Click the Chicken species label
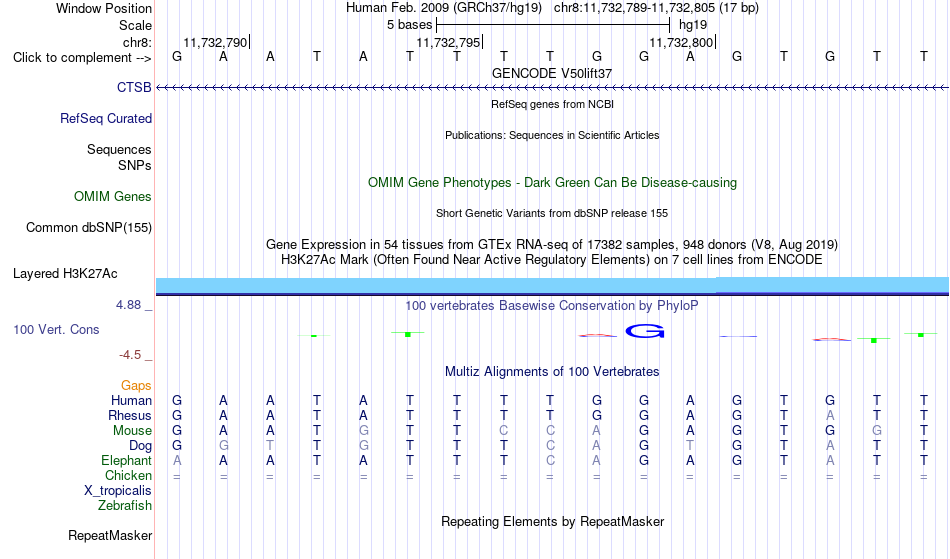The width and height of the screenshot is (950, 559). pyautogui.click(x=128, y=475)
